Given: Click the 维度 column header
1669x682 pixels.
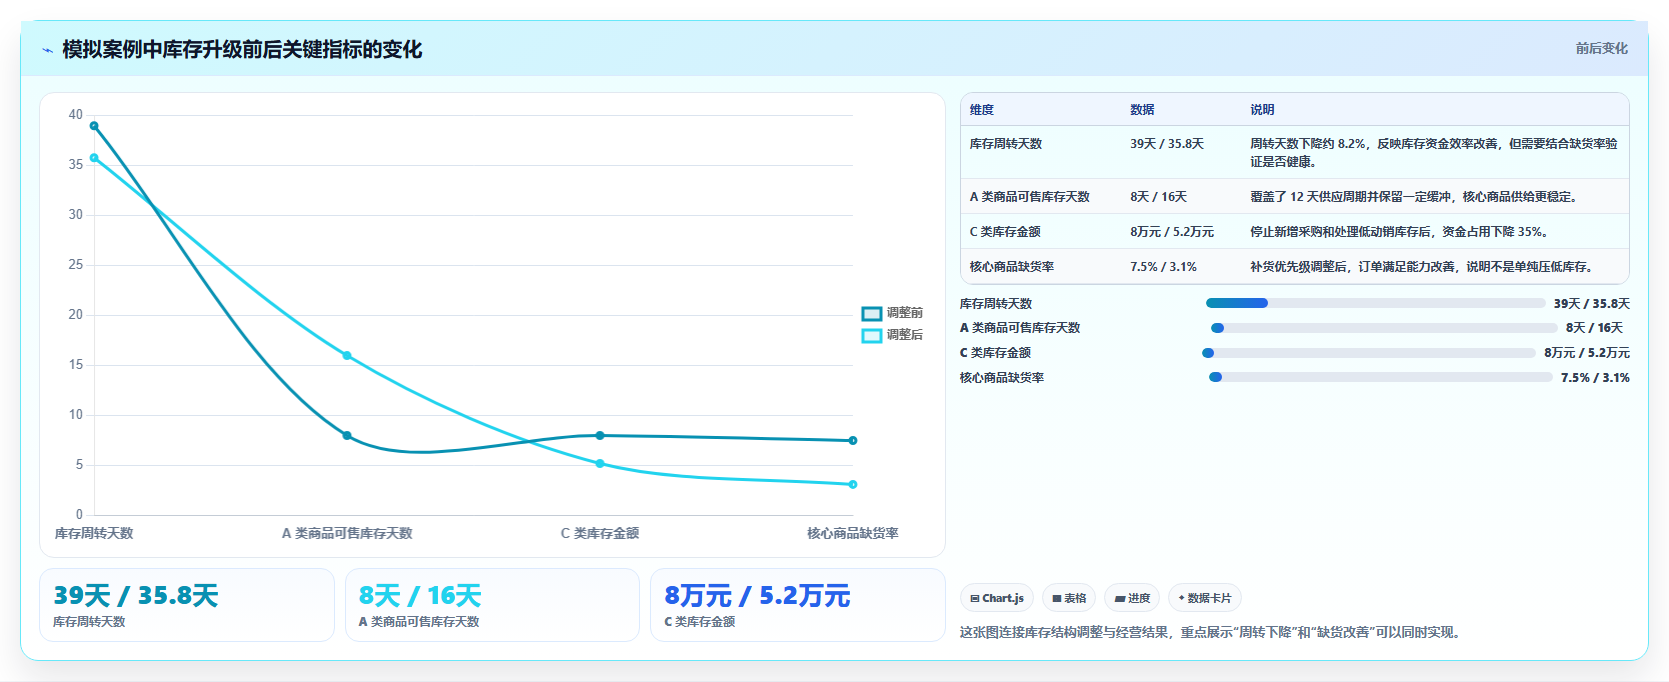Looking at the screenshot, I should point(982,110).
